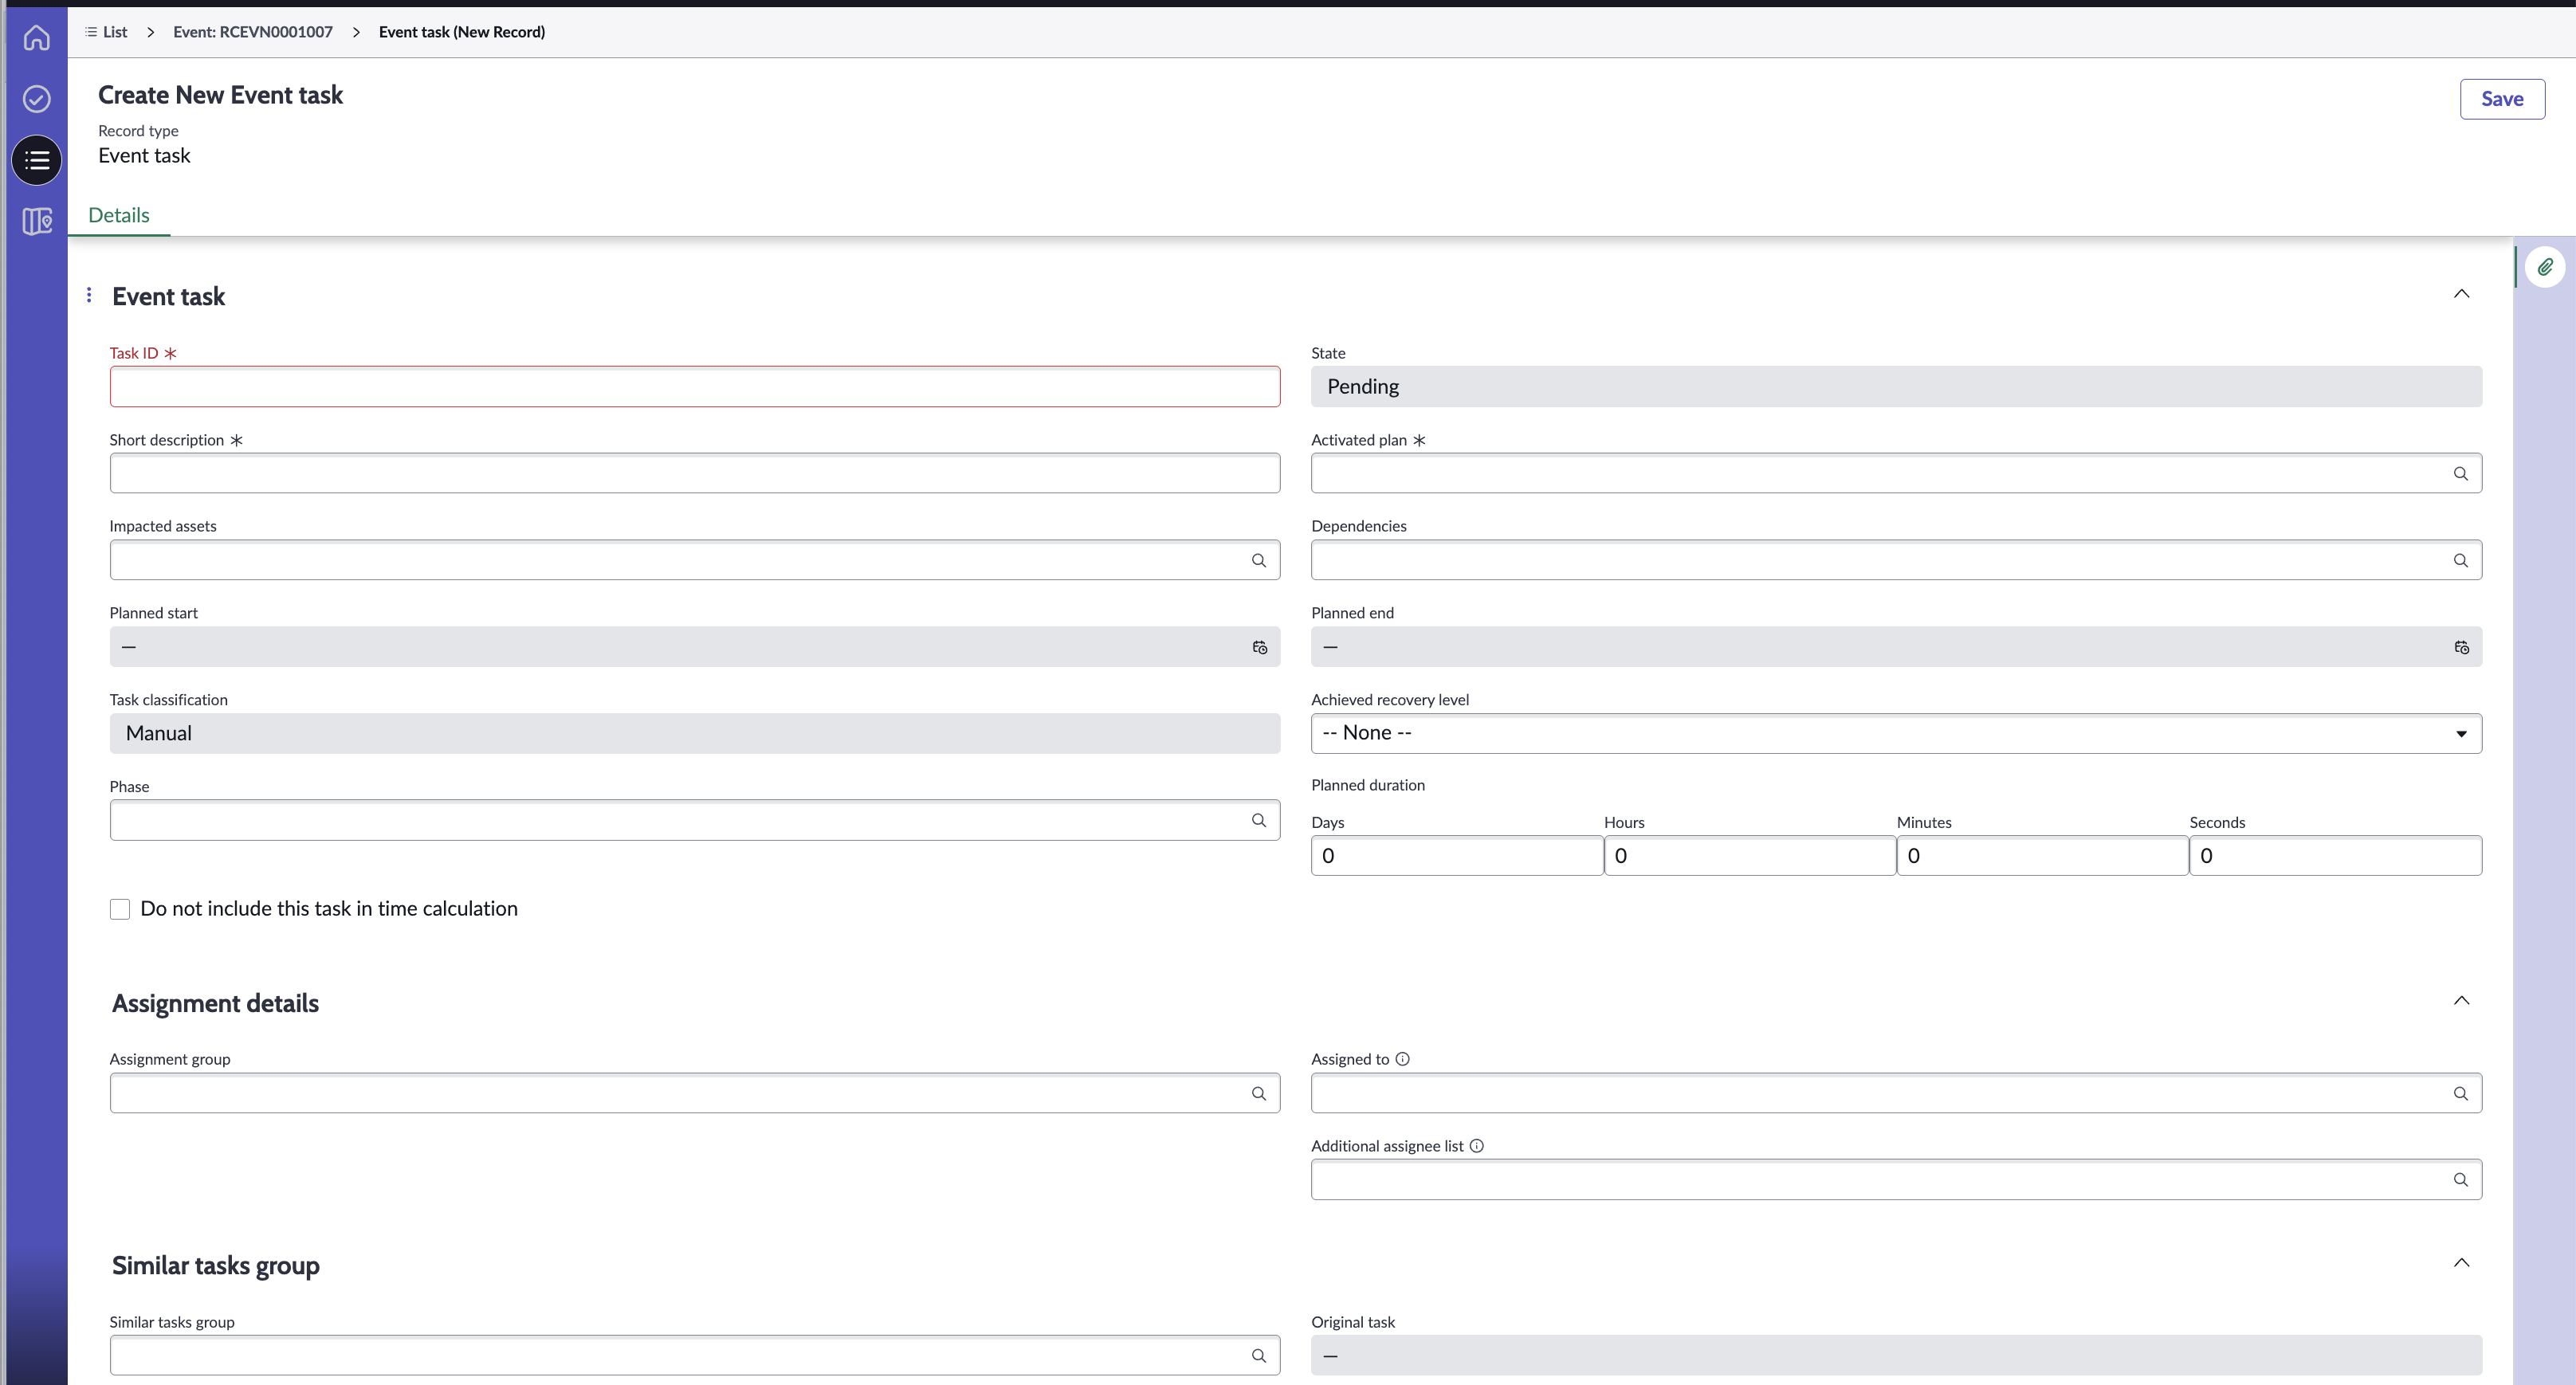The width and height of the screenshot is (2576, 1385).
Task: Click Task classification field showing Manual
Action: coord(695,734)
